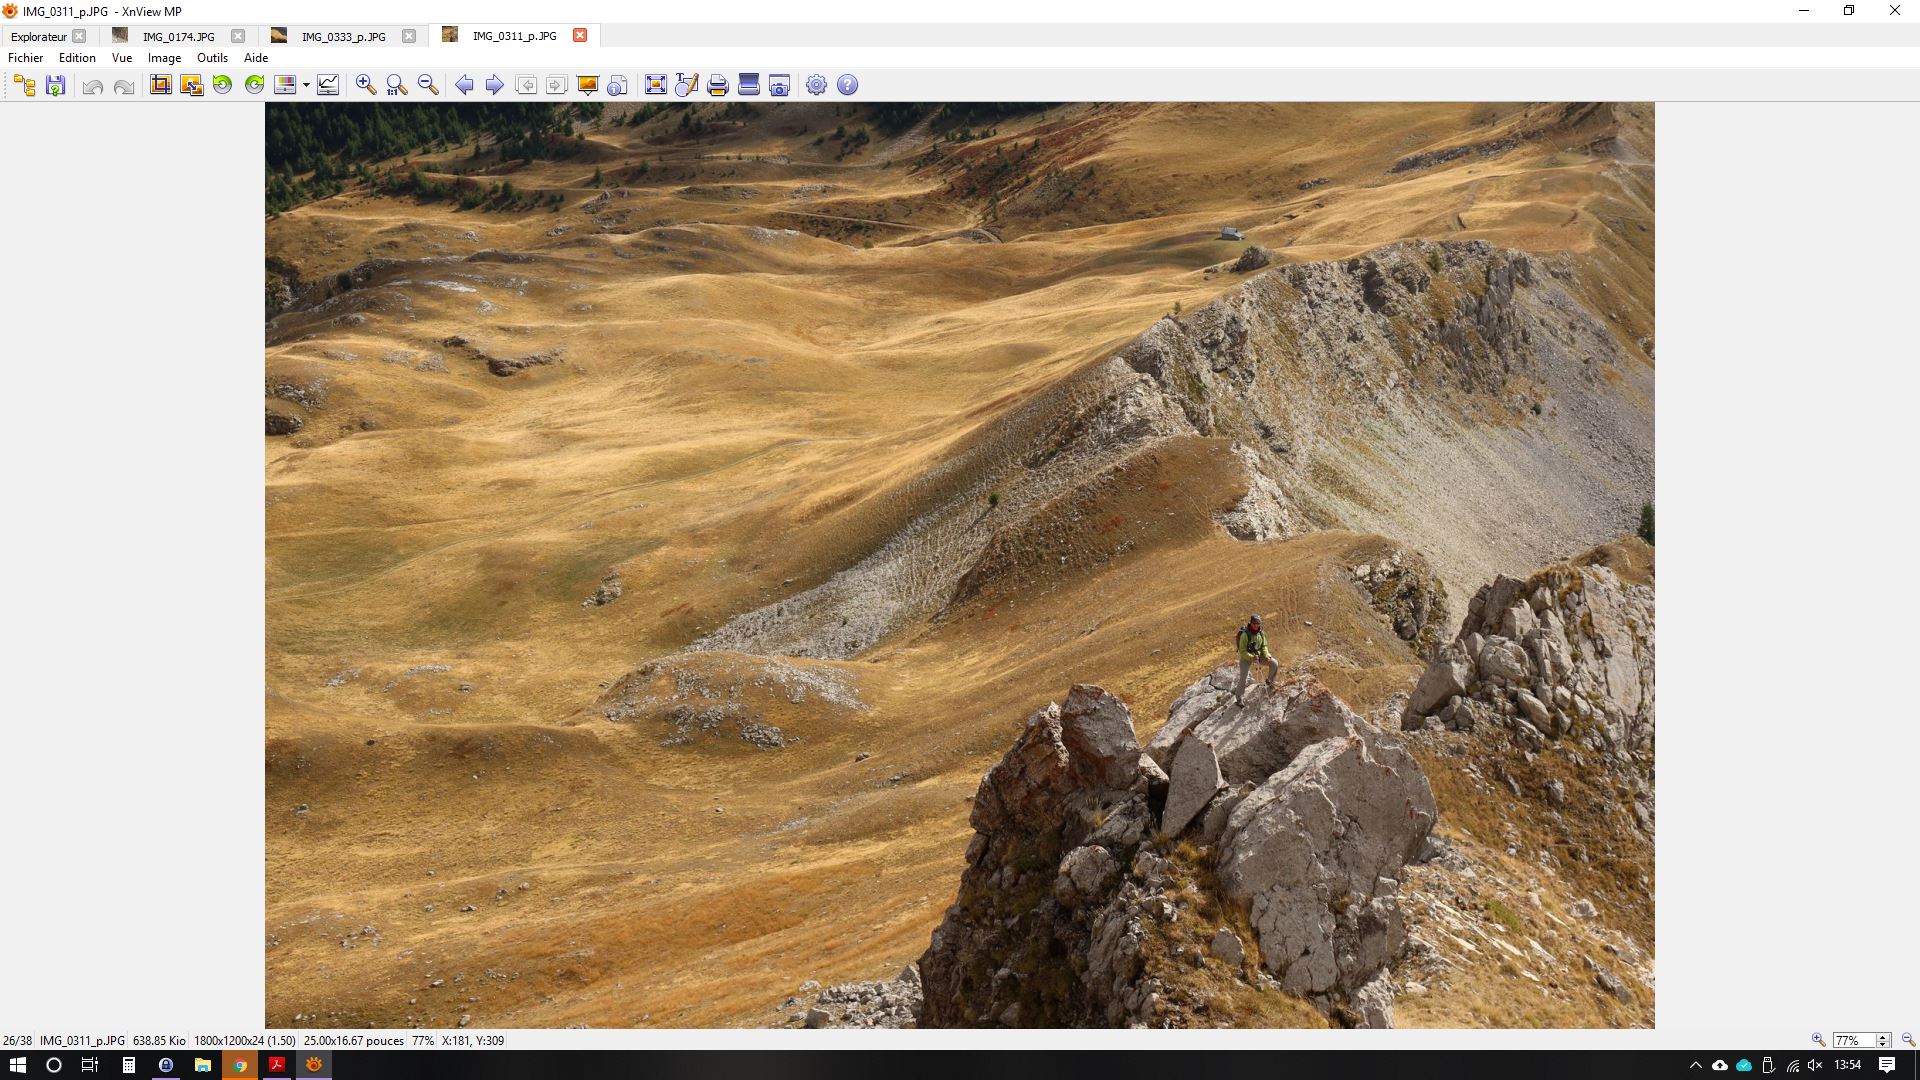Click the Print icon

(x=717, y=85)
